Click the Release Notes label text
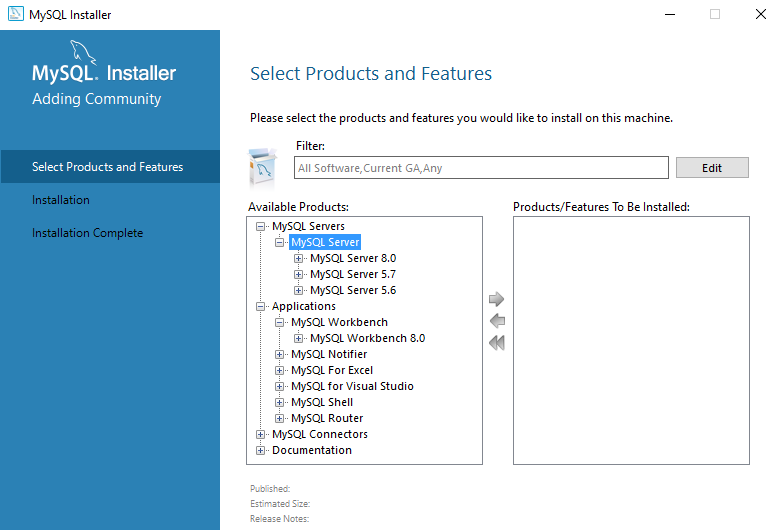The image size is (784, 530). [x=280, y=518]
